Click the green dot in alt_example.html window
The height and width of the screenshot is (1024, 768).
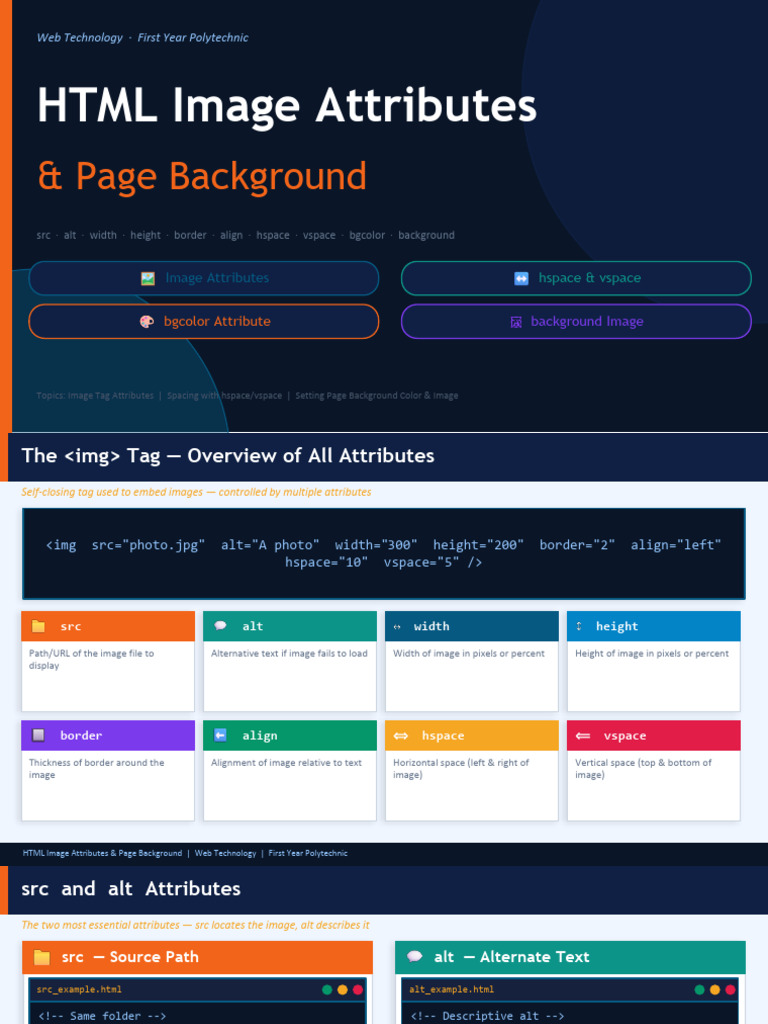coord(699,990)
